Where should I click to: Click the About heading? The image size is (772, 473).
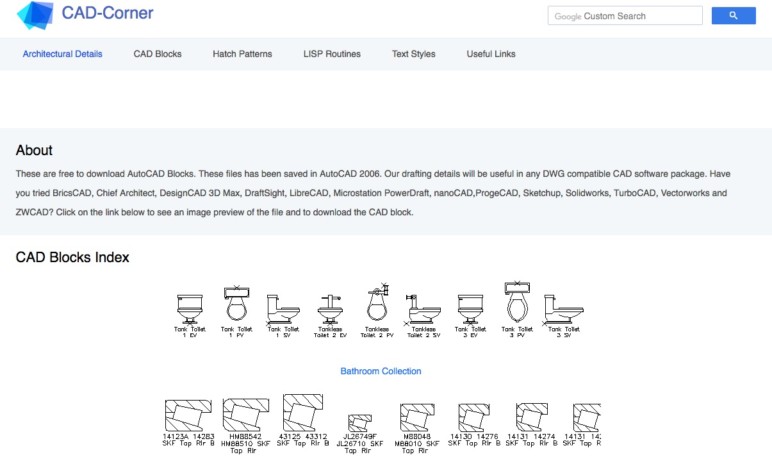pos(34,150)
